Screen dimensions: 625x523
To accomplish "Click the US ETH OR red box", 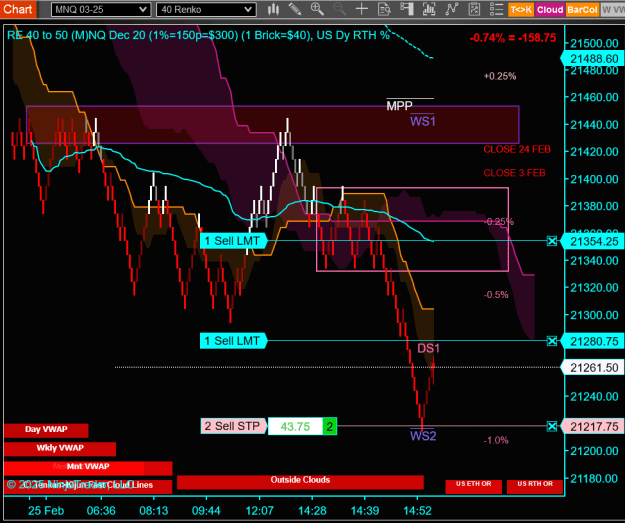I will (474, 486).
